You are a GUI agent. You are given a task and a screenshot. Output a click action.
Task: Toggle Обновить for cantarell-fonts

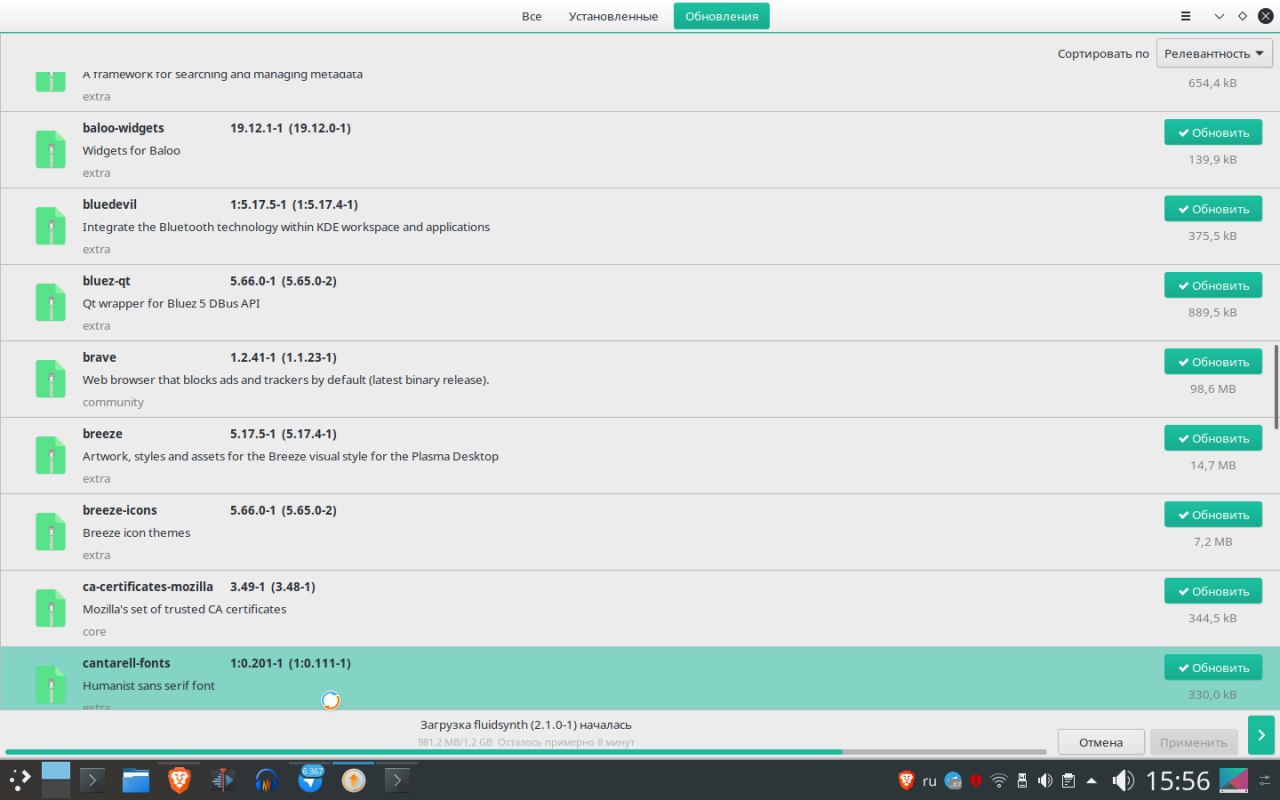1213,668
